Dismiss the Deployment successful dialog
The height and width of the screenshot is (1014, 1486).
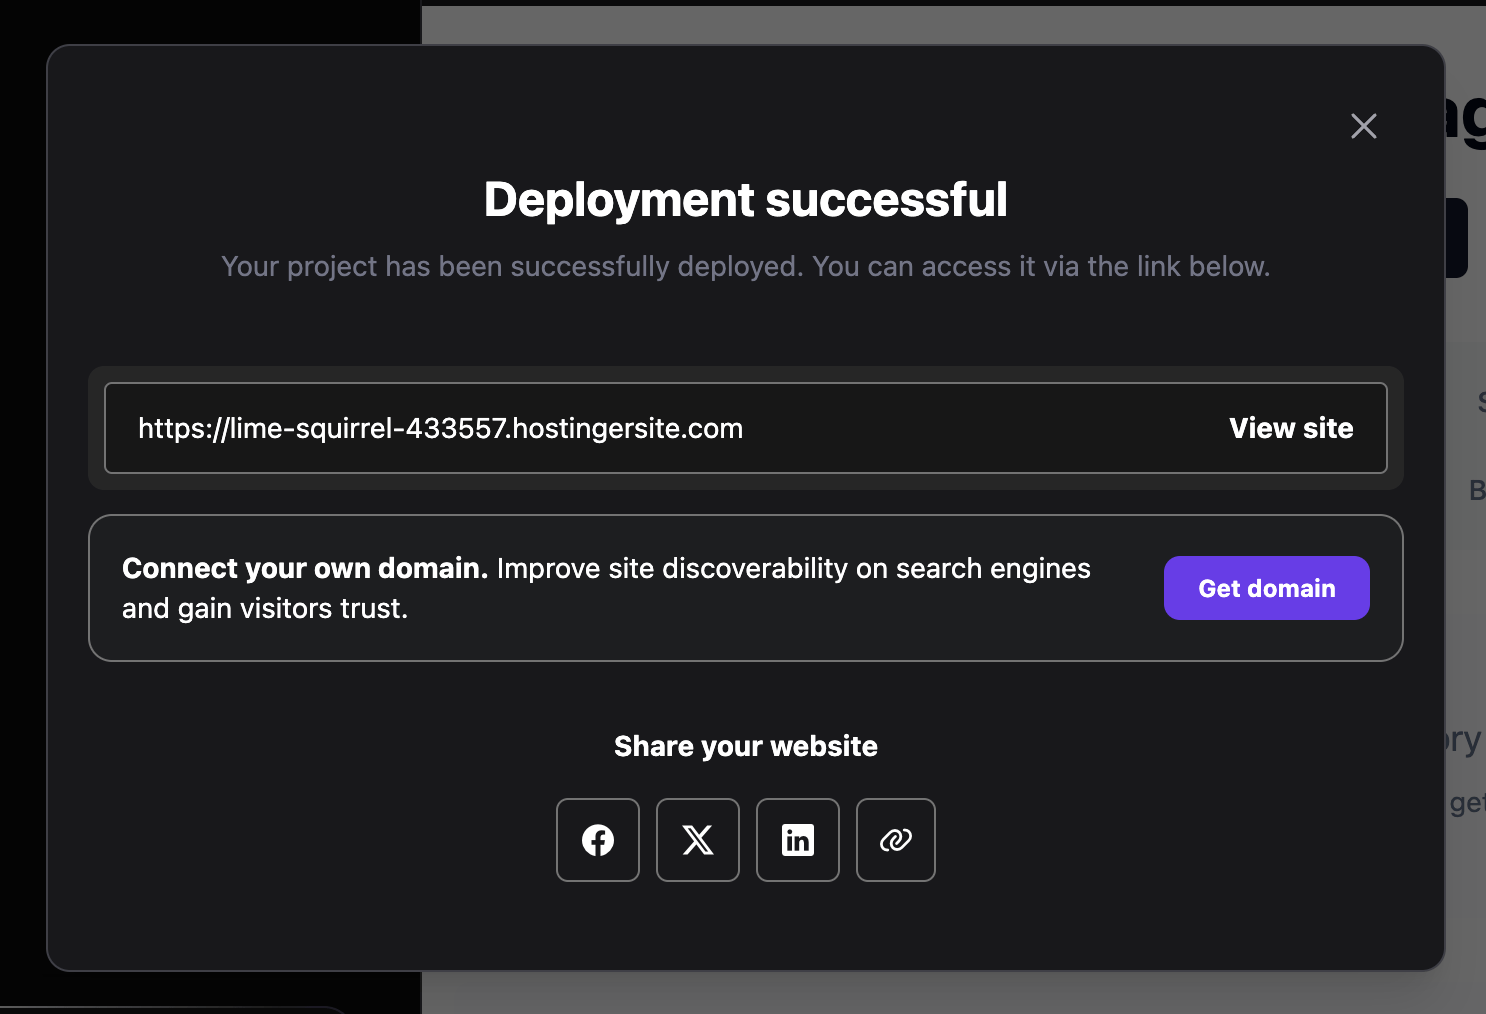pyautogui.click(x=1363, y=126)
